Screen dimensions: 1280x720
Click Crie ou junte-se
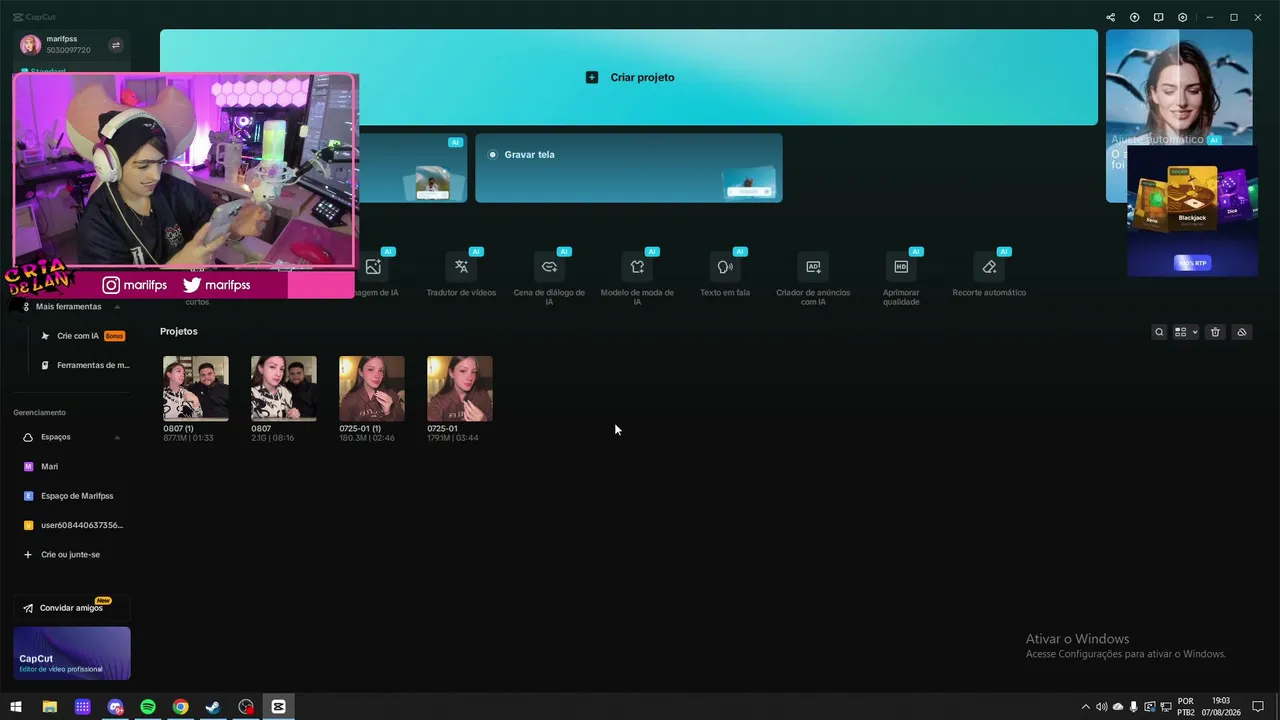coord(71,554)
